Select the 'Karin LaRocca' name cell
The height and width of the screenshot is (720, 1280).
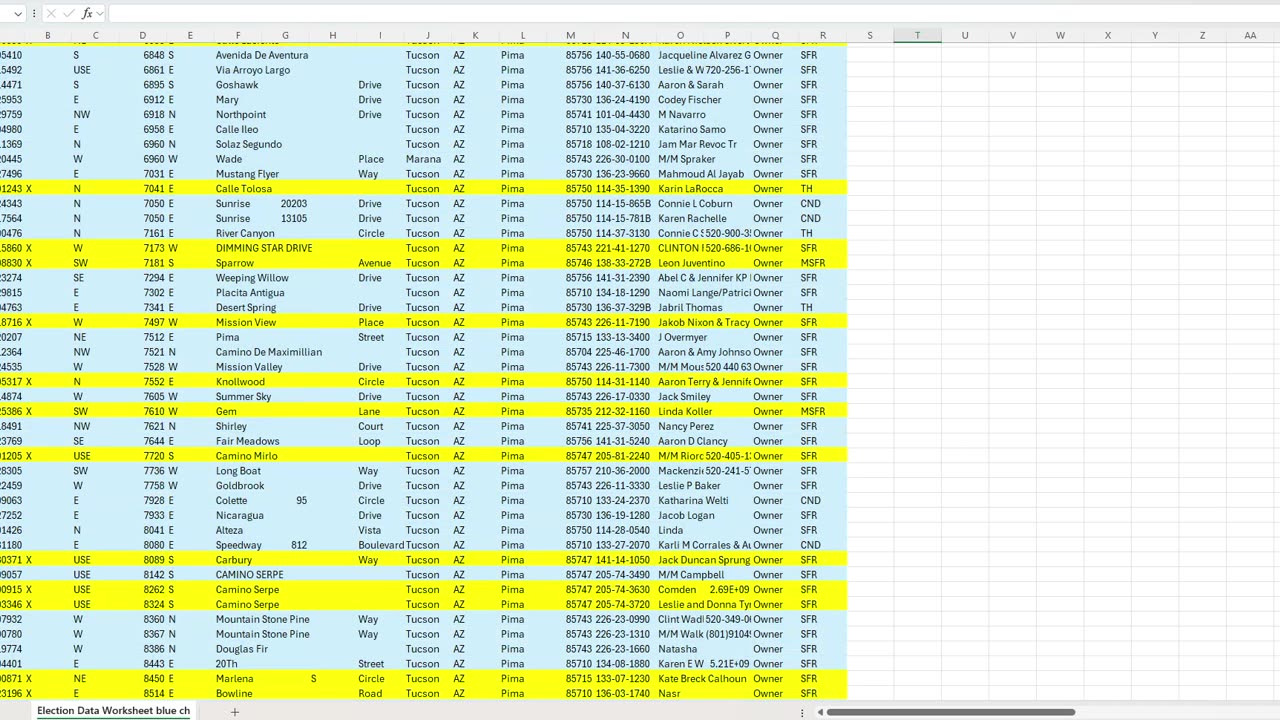[x=690, y=189]
